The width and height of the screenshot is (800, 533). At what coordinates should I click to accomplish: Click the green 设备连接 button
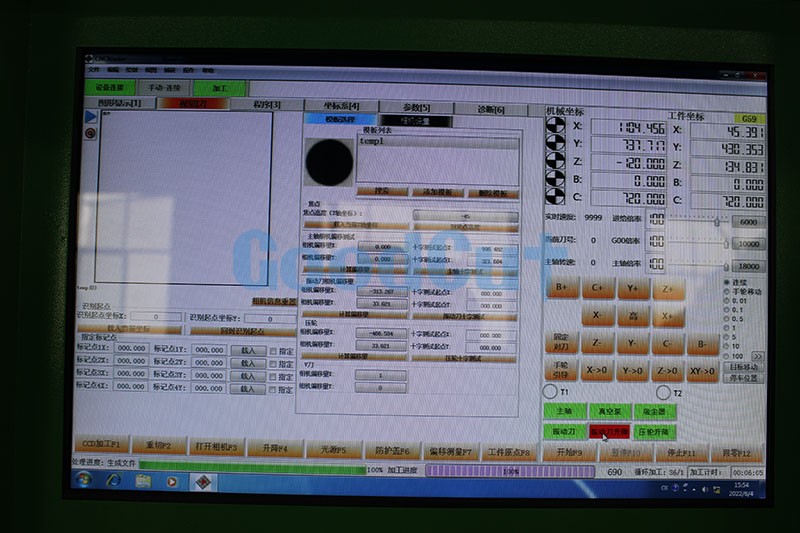point(110,87)
